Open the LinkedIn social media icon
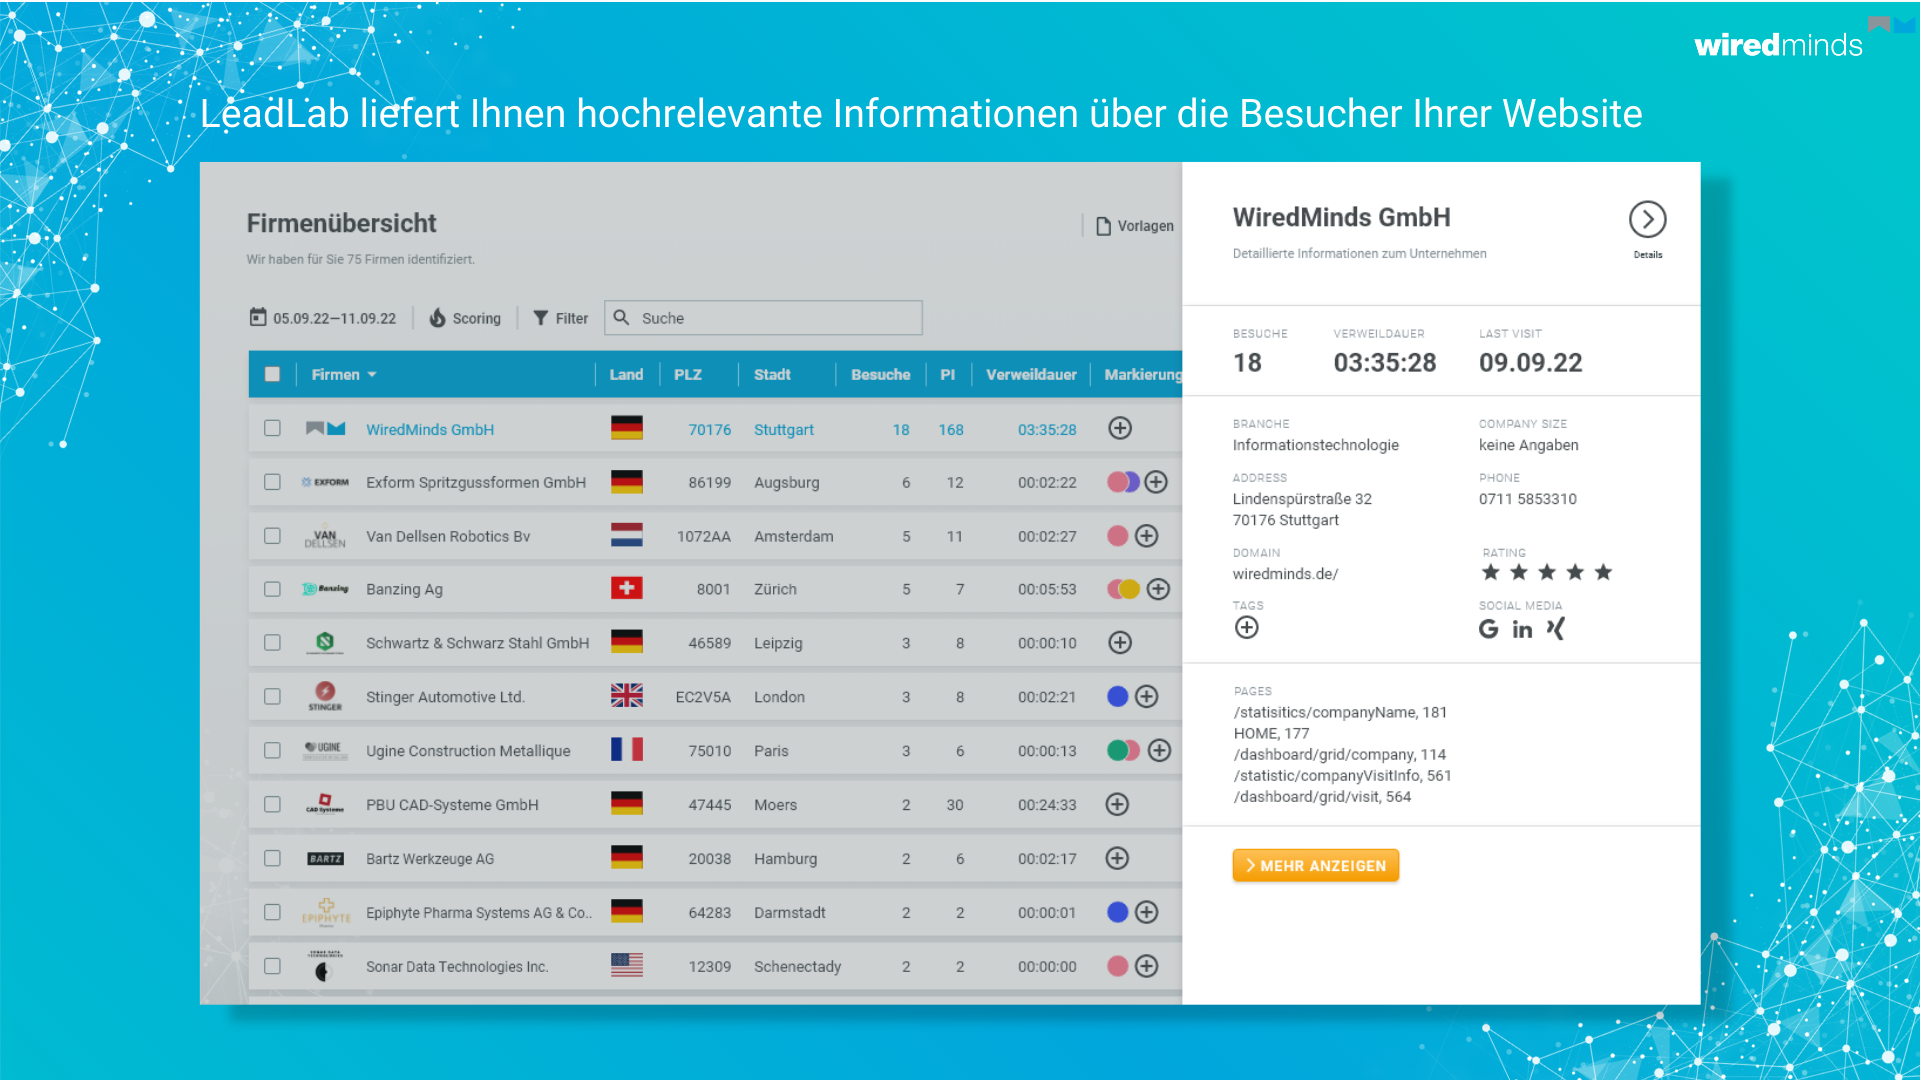The image size is (1920, 1080). [x=1522, y=629]
